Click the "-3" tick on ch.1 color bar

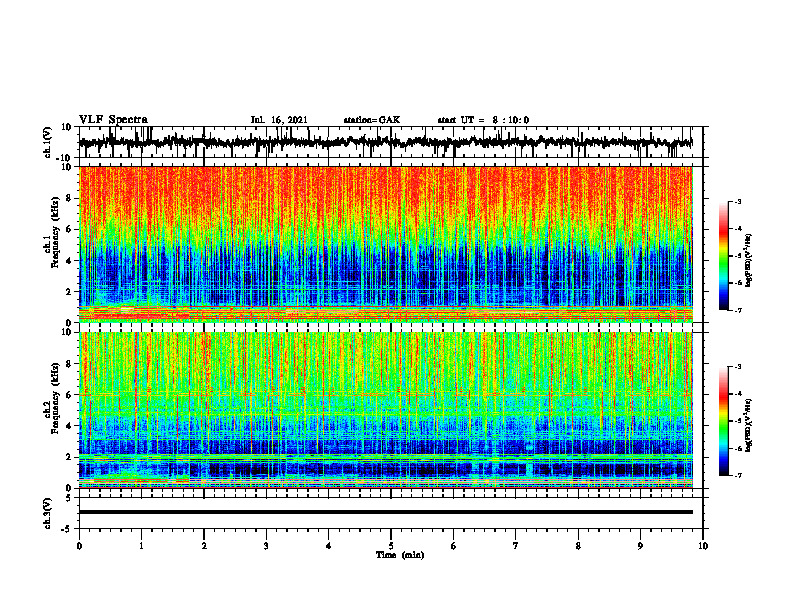[x=738, y=201]
